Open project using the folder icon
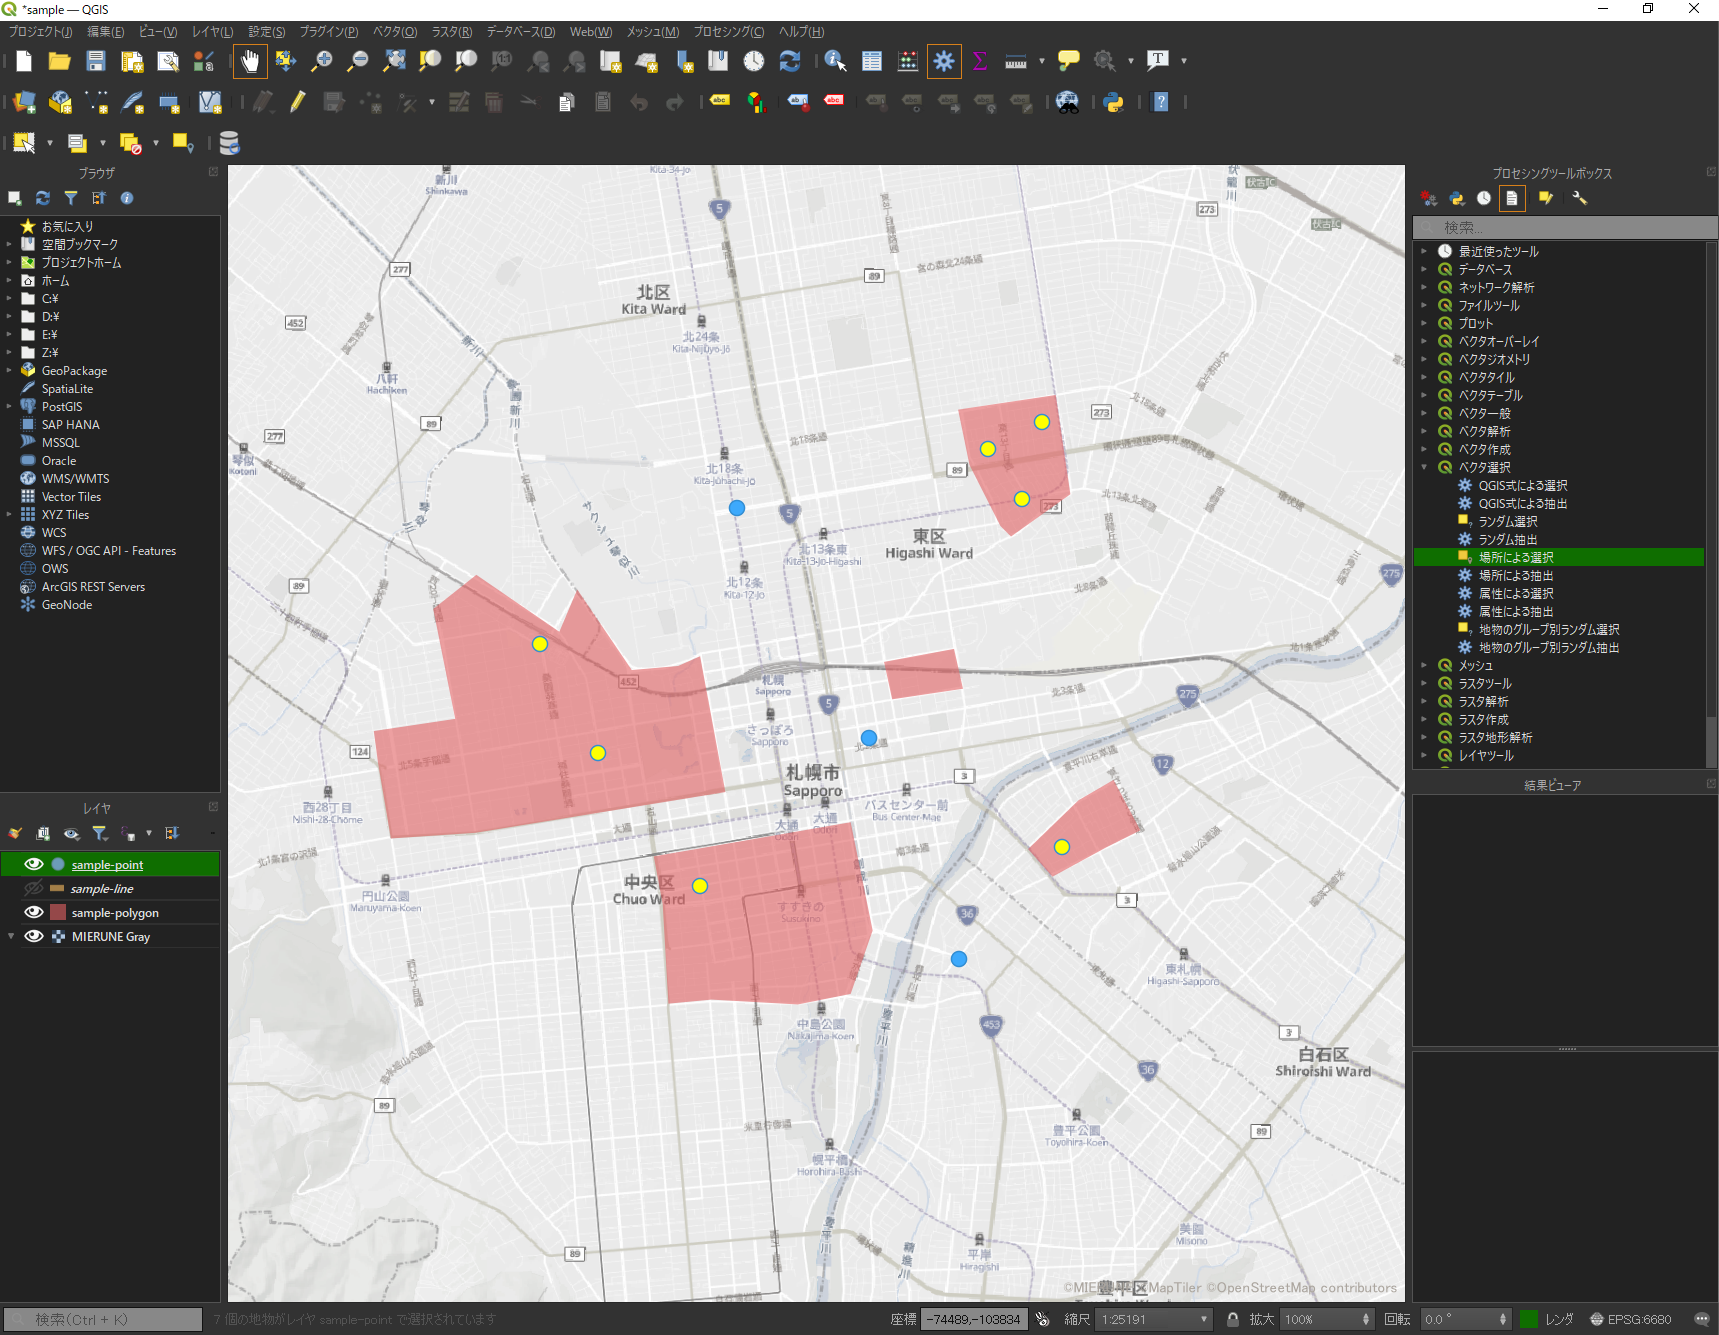This screenshot has width=1719, height=1335. tap(60, 61)
